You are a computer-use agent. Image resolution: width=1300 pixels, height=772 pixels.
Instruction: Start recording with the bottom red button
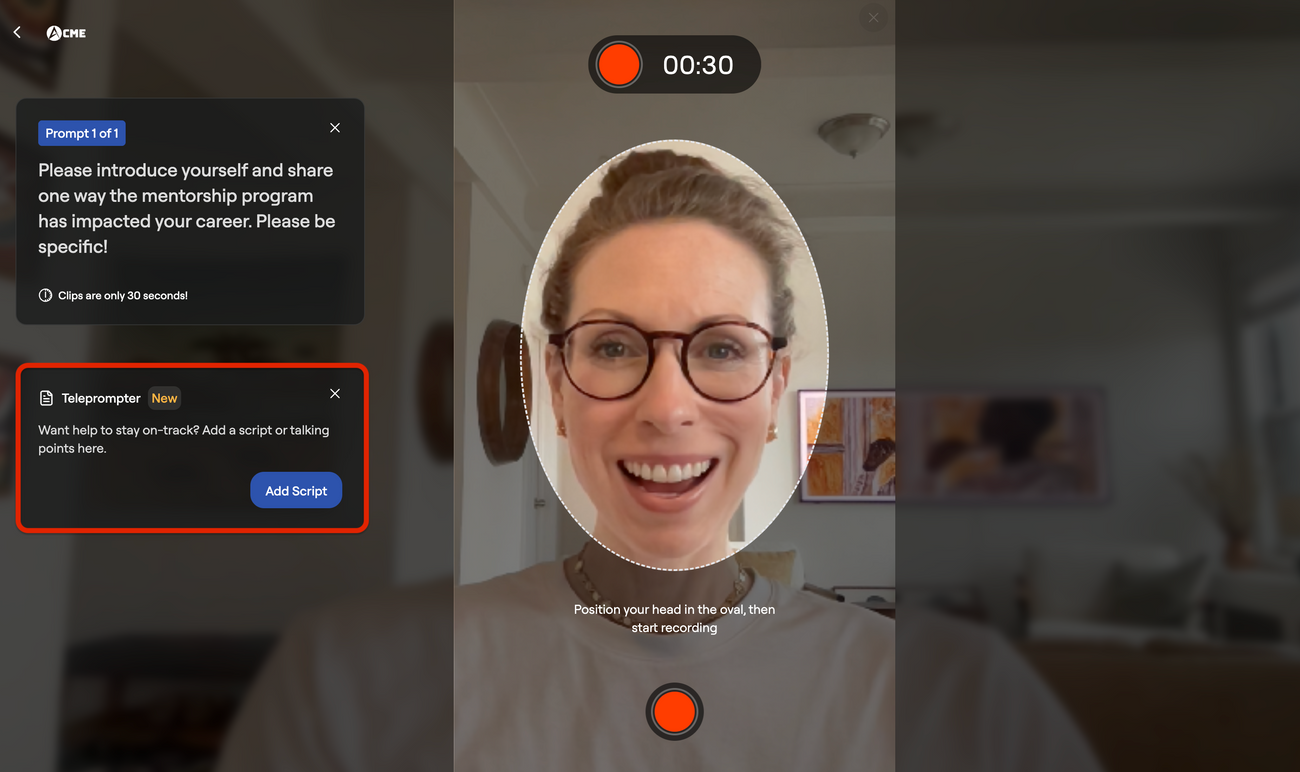tap(674, 712)
